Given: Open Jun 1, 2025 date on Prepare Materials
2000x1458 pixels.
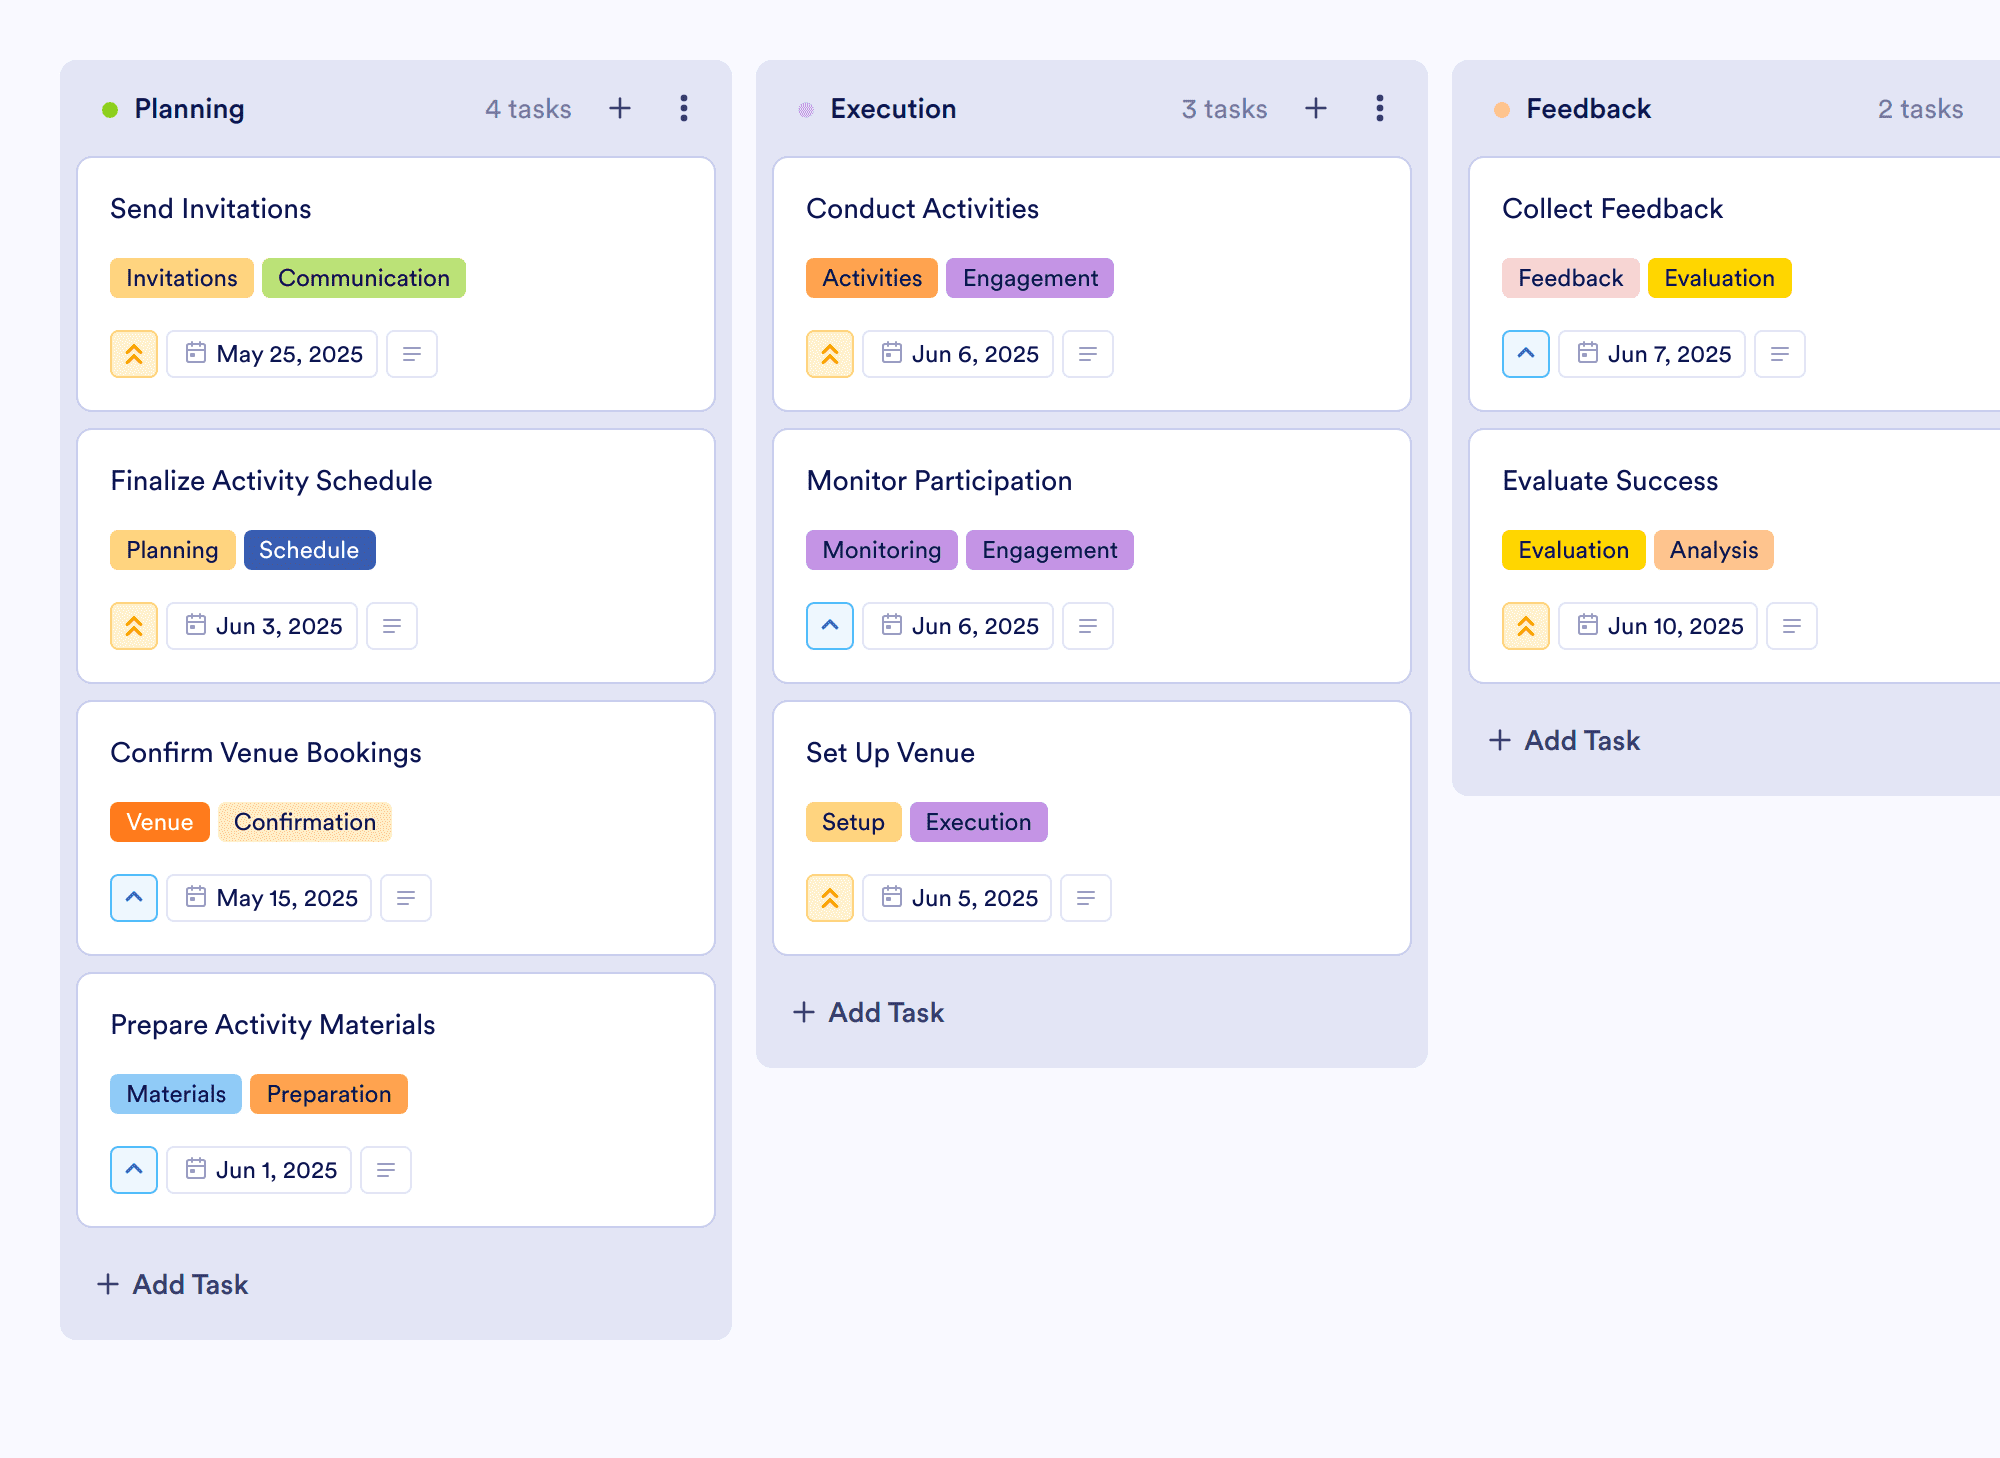Looking at the screenshot, I should [259, 1170].
